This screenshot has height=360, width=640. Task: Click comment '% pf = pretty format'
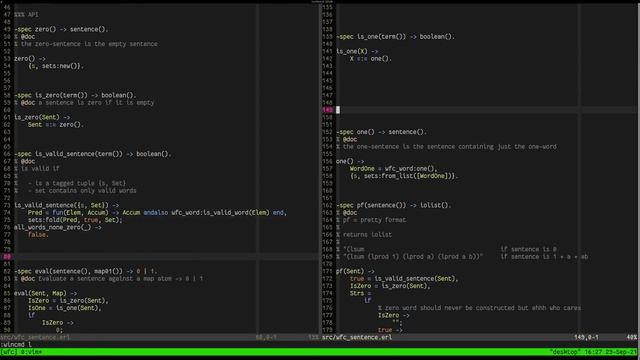click(371, 220)
